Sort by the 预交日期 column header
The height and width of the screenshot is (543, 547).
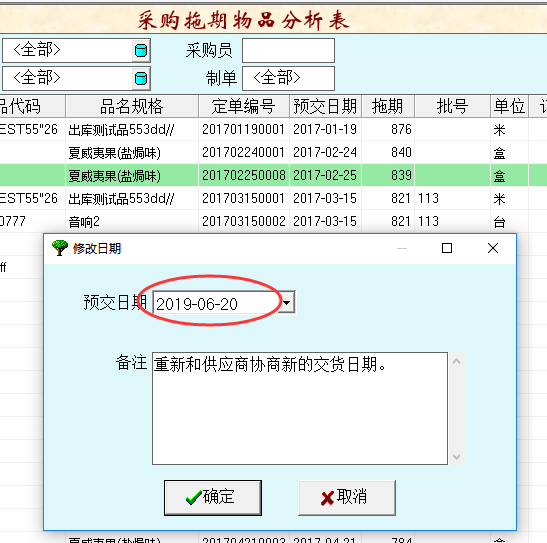pos(325,106)
